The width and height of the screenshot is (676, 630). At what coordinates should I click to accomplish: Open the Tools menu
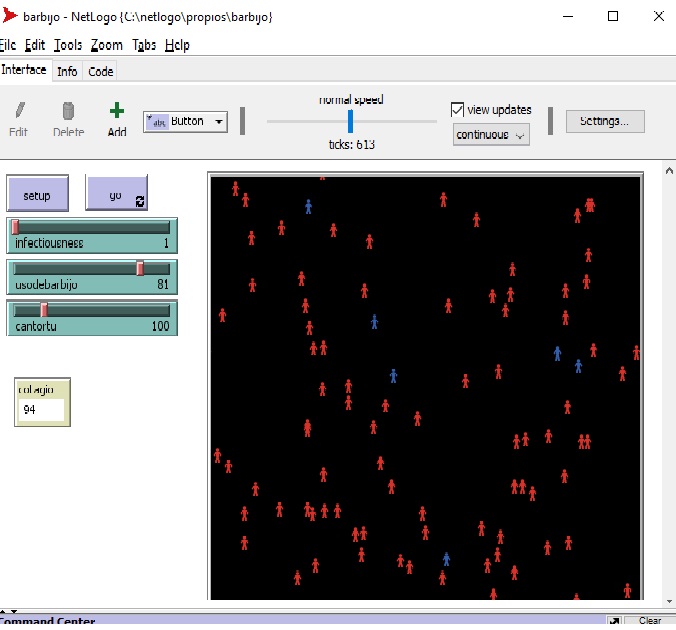point(68,45)
